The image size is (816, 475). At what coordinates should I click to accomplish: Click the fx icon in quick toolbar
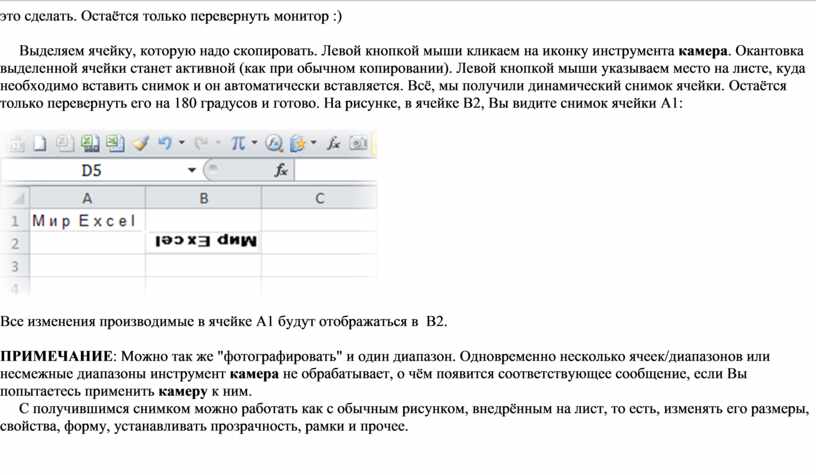[334, 143]
